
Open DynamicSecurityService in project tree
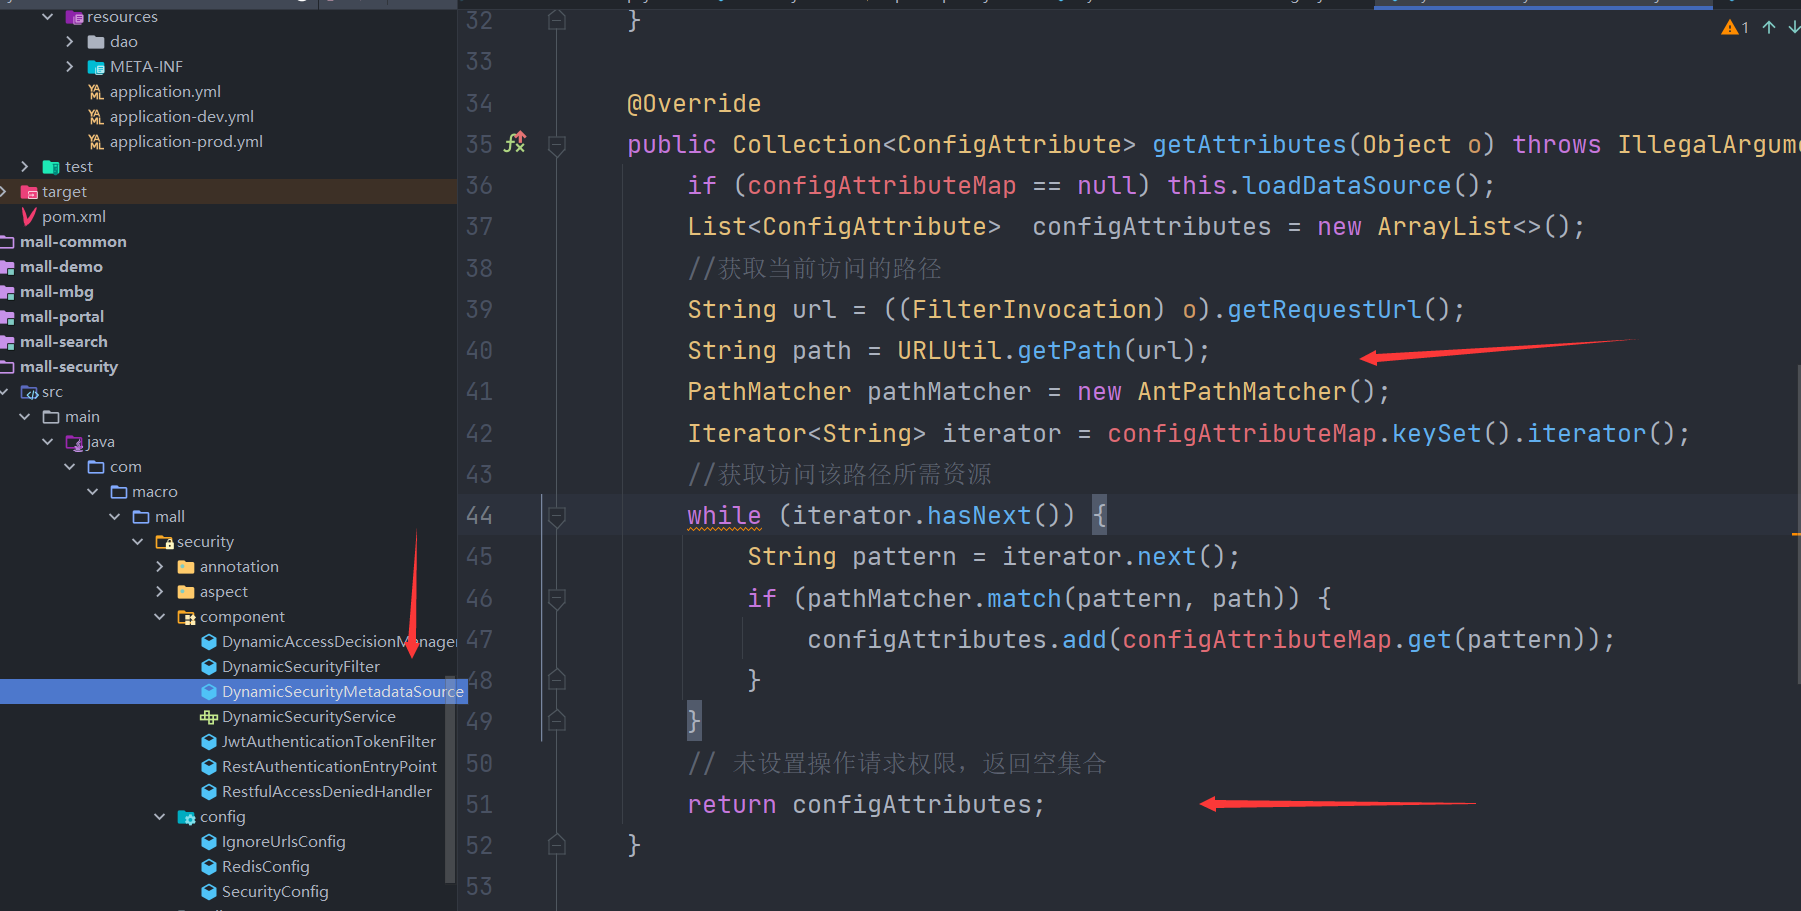click(308, 716)
